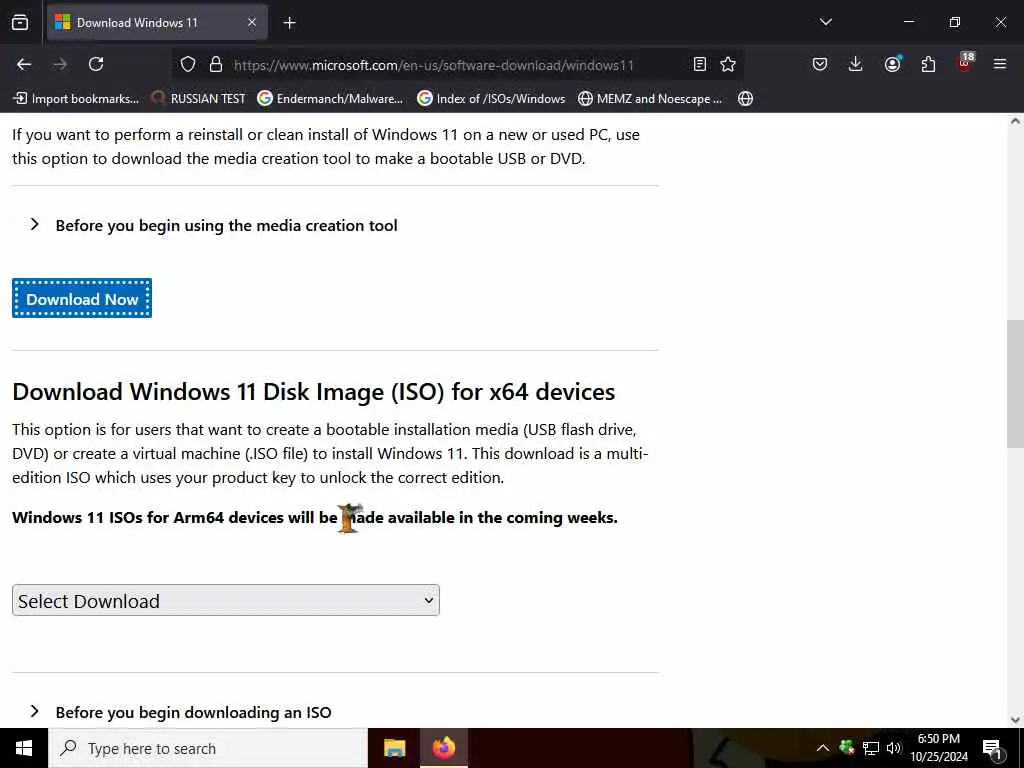Show hidden system tray icons
Screen dimensions: 1024x768
[x=823, y=748]
